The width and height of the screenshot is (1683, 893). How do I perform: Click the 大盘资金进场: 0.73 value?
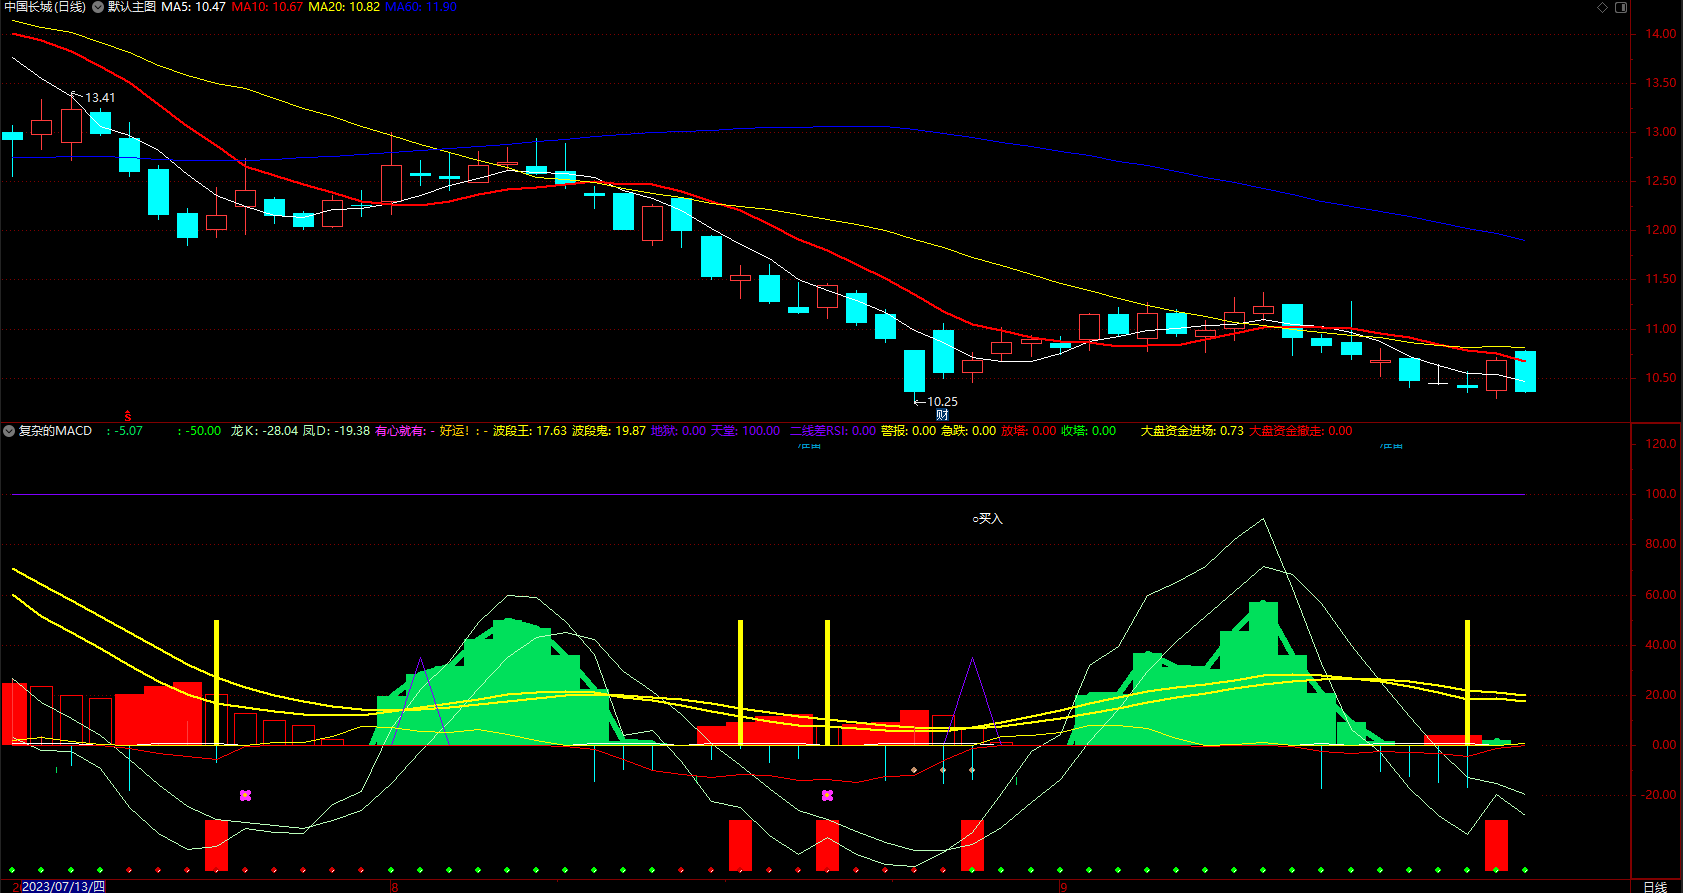point(1192,431)
